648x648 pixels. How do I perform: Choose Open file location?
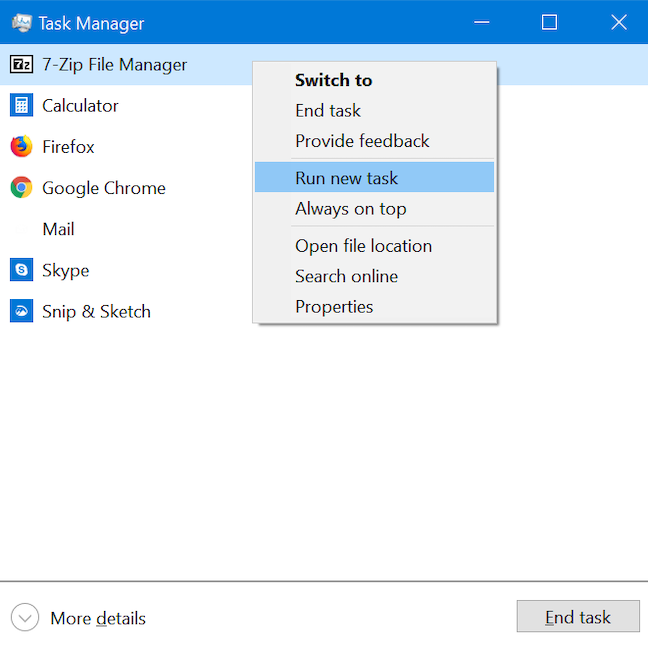point(374,246)
